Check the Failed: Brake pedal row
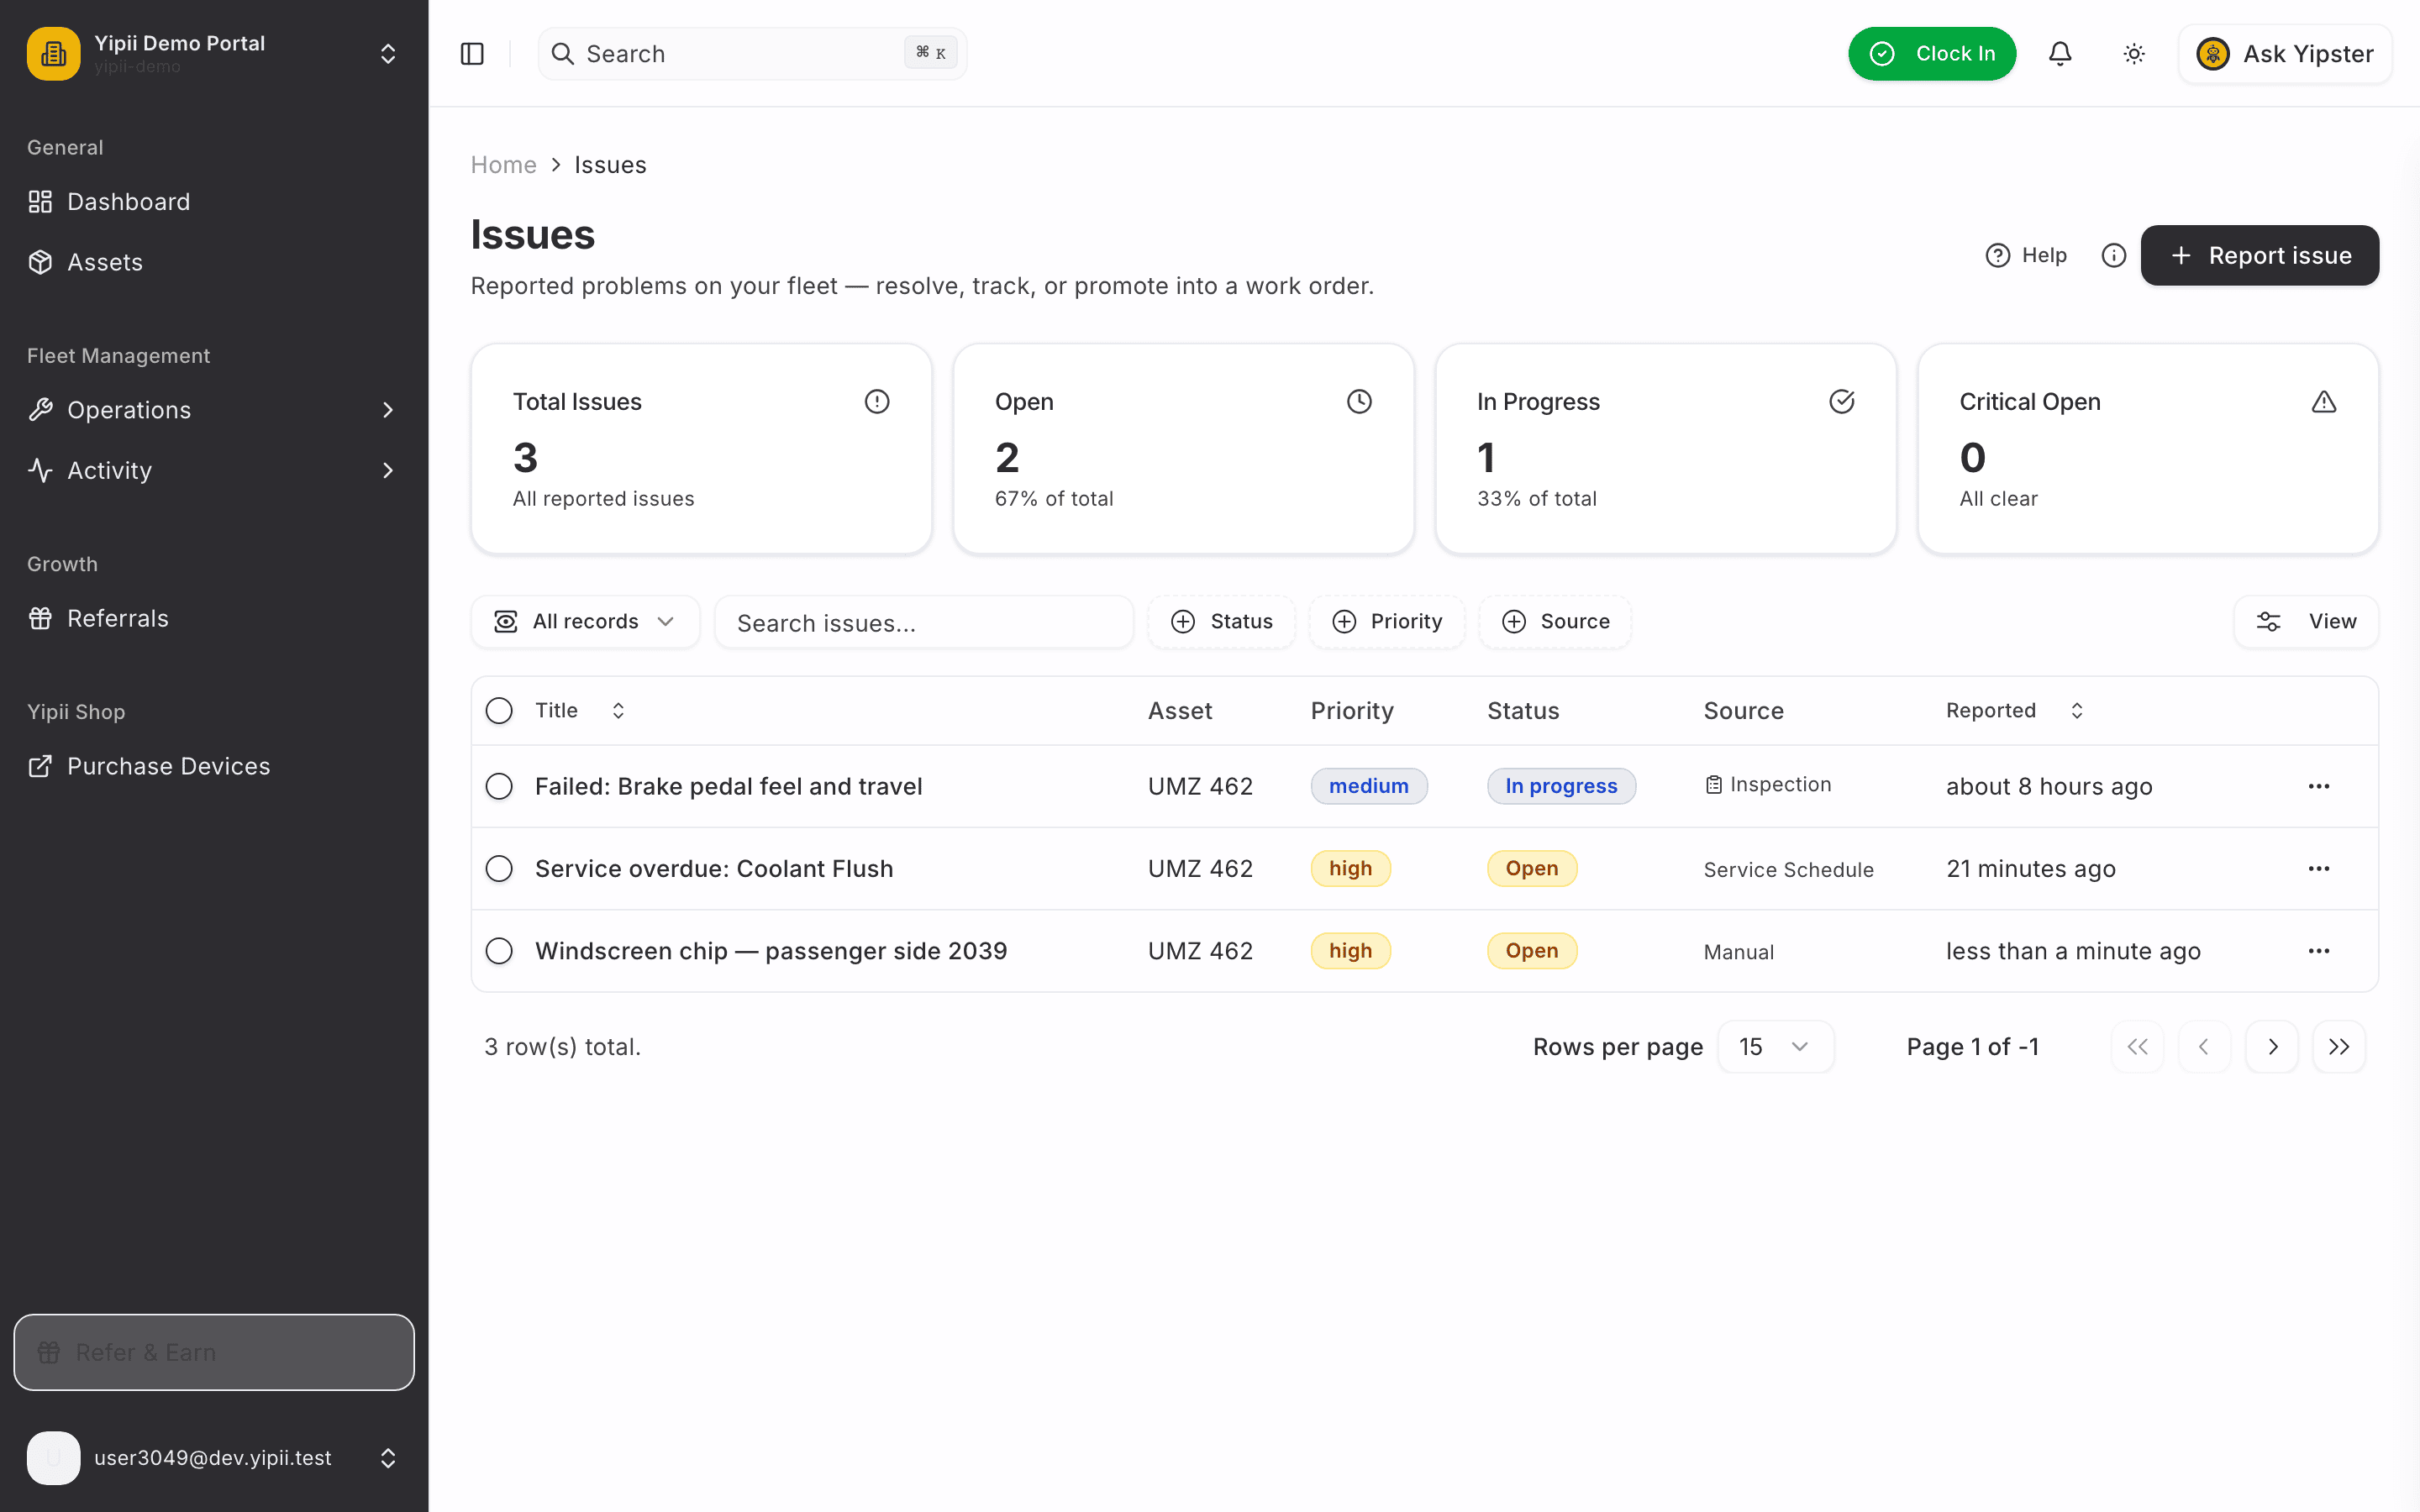2420x1512 pixels. pyautogui.click(x=499, y=786)
